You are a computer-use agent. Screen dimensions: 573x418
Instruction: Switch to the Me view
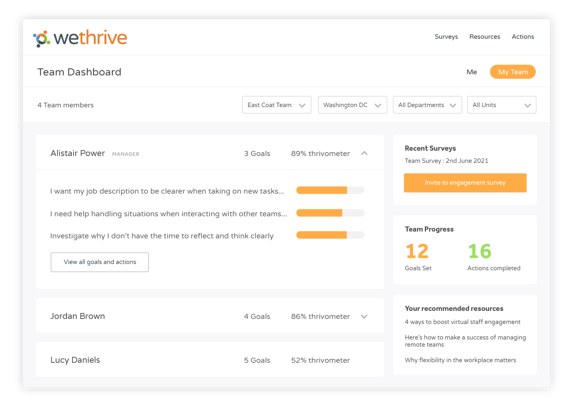(x=472, y=72)
